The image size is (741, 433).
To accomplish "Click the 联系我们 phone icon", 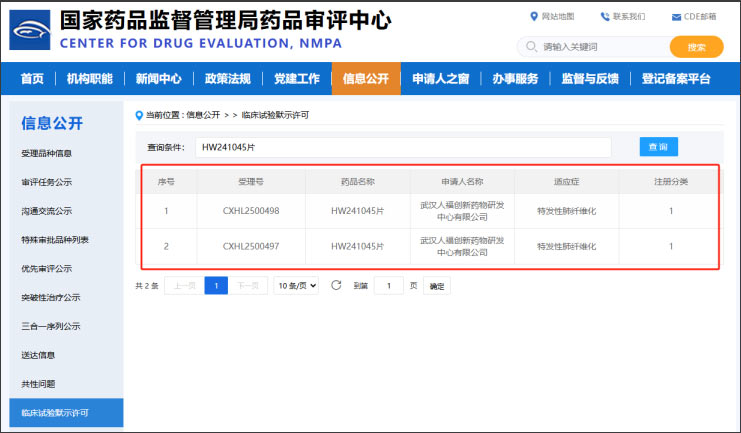I will (605, 17).
